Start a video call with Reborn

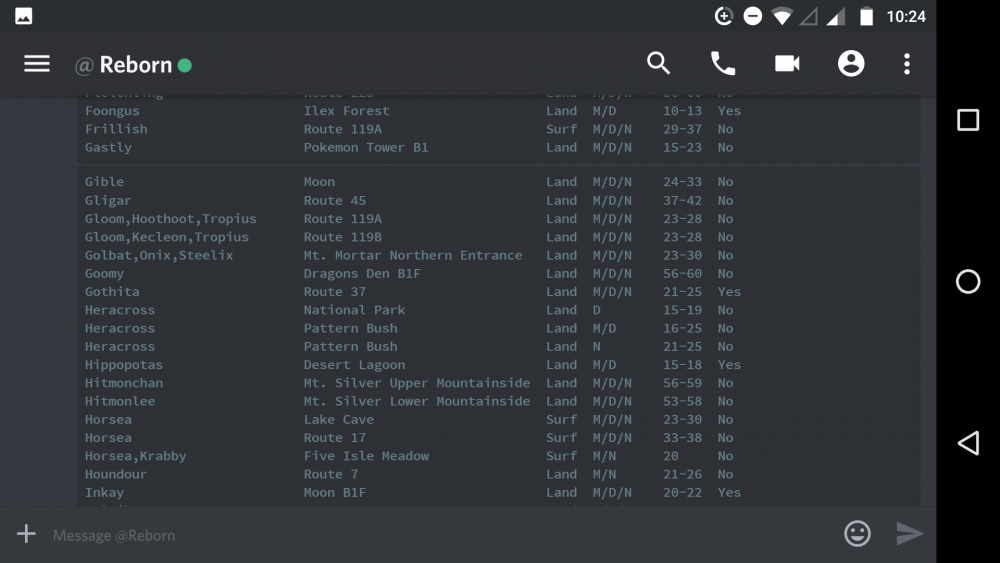click(787, 64)
